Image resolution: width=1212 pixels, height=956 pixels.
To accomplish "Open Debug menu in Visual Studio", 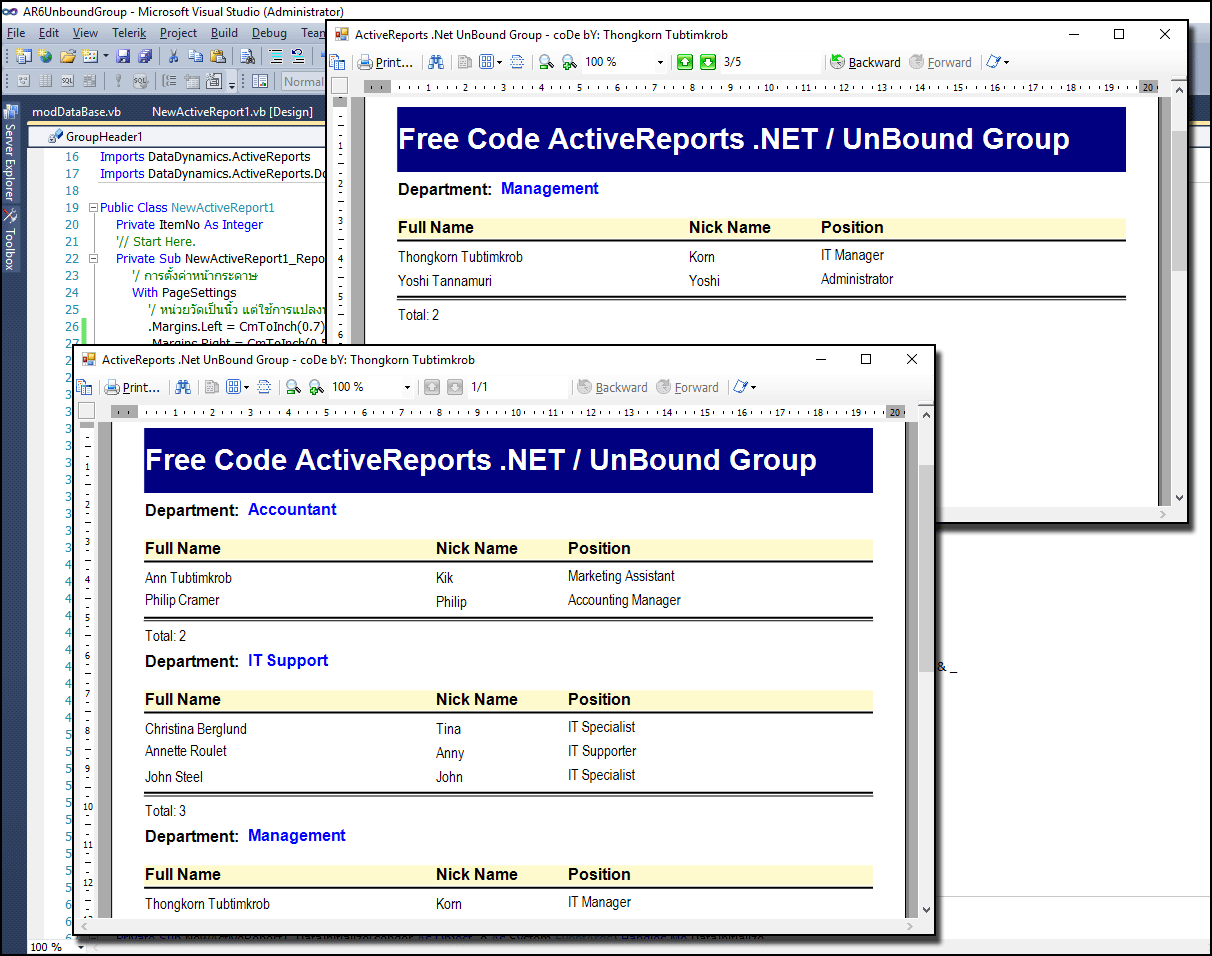I will click(x=269, y=33).
